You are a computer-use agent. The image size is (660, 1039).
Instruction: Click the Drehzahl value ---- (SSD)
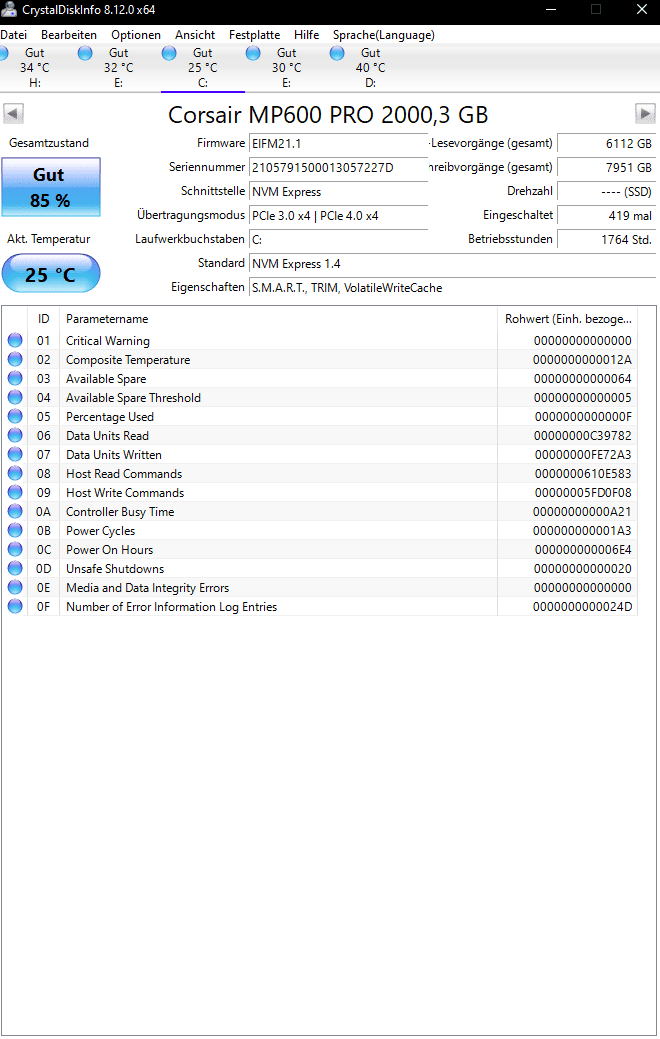click(x=606, y=191)
